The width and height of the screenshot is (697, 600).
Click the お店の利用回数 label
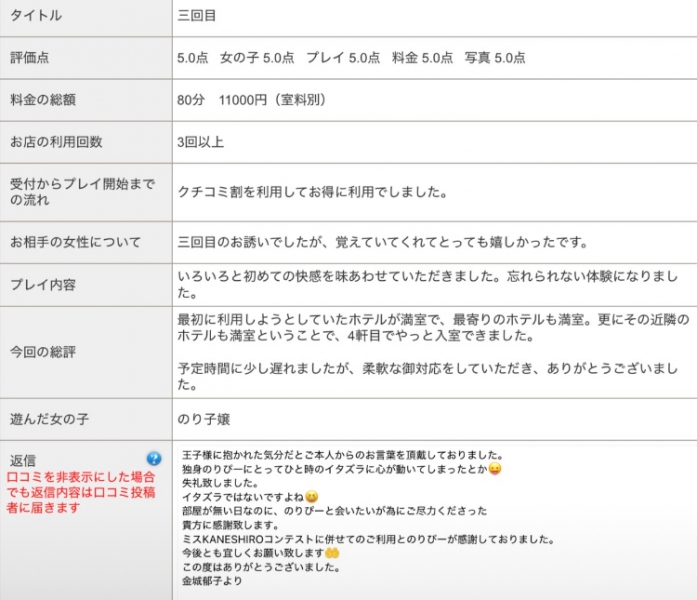56,142
